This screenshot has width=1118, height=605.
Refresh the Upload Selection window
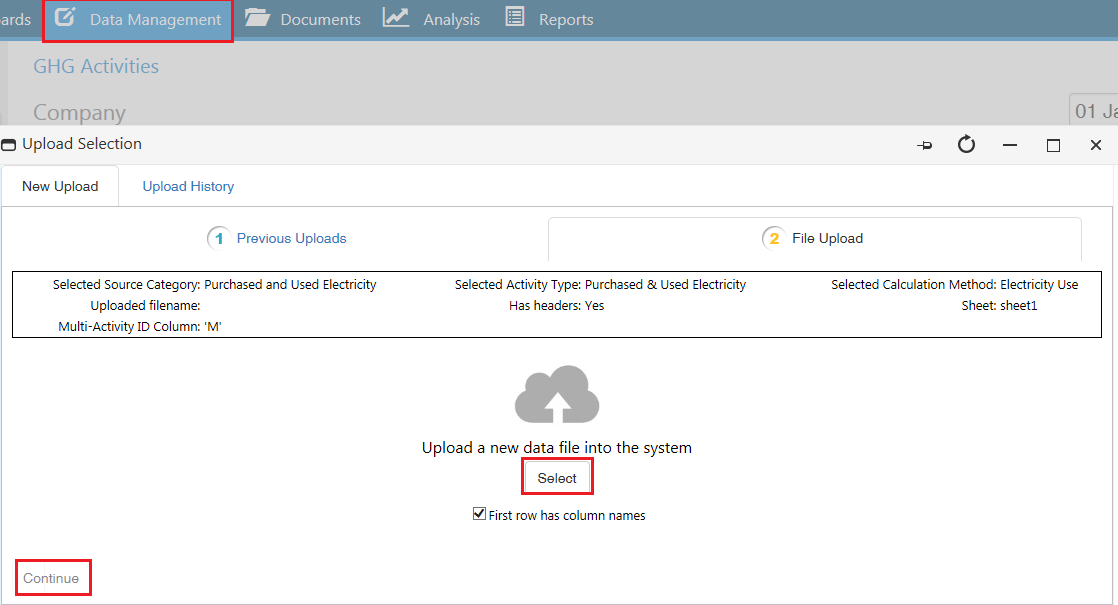966,145
